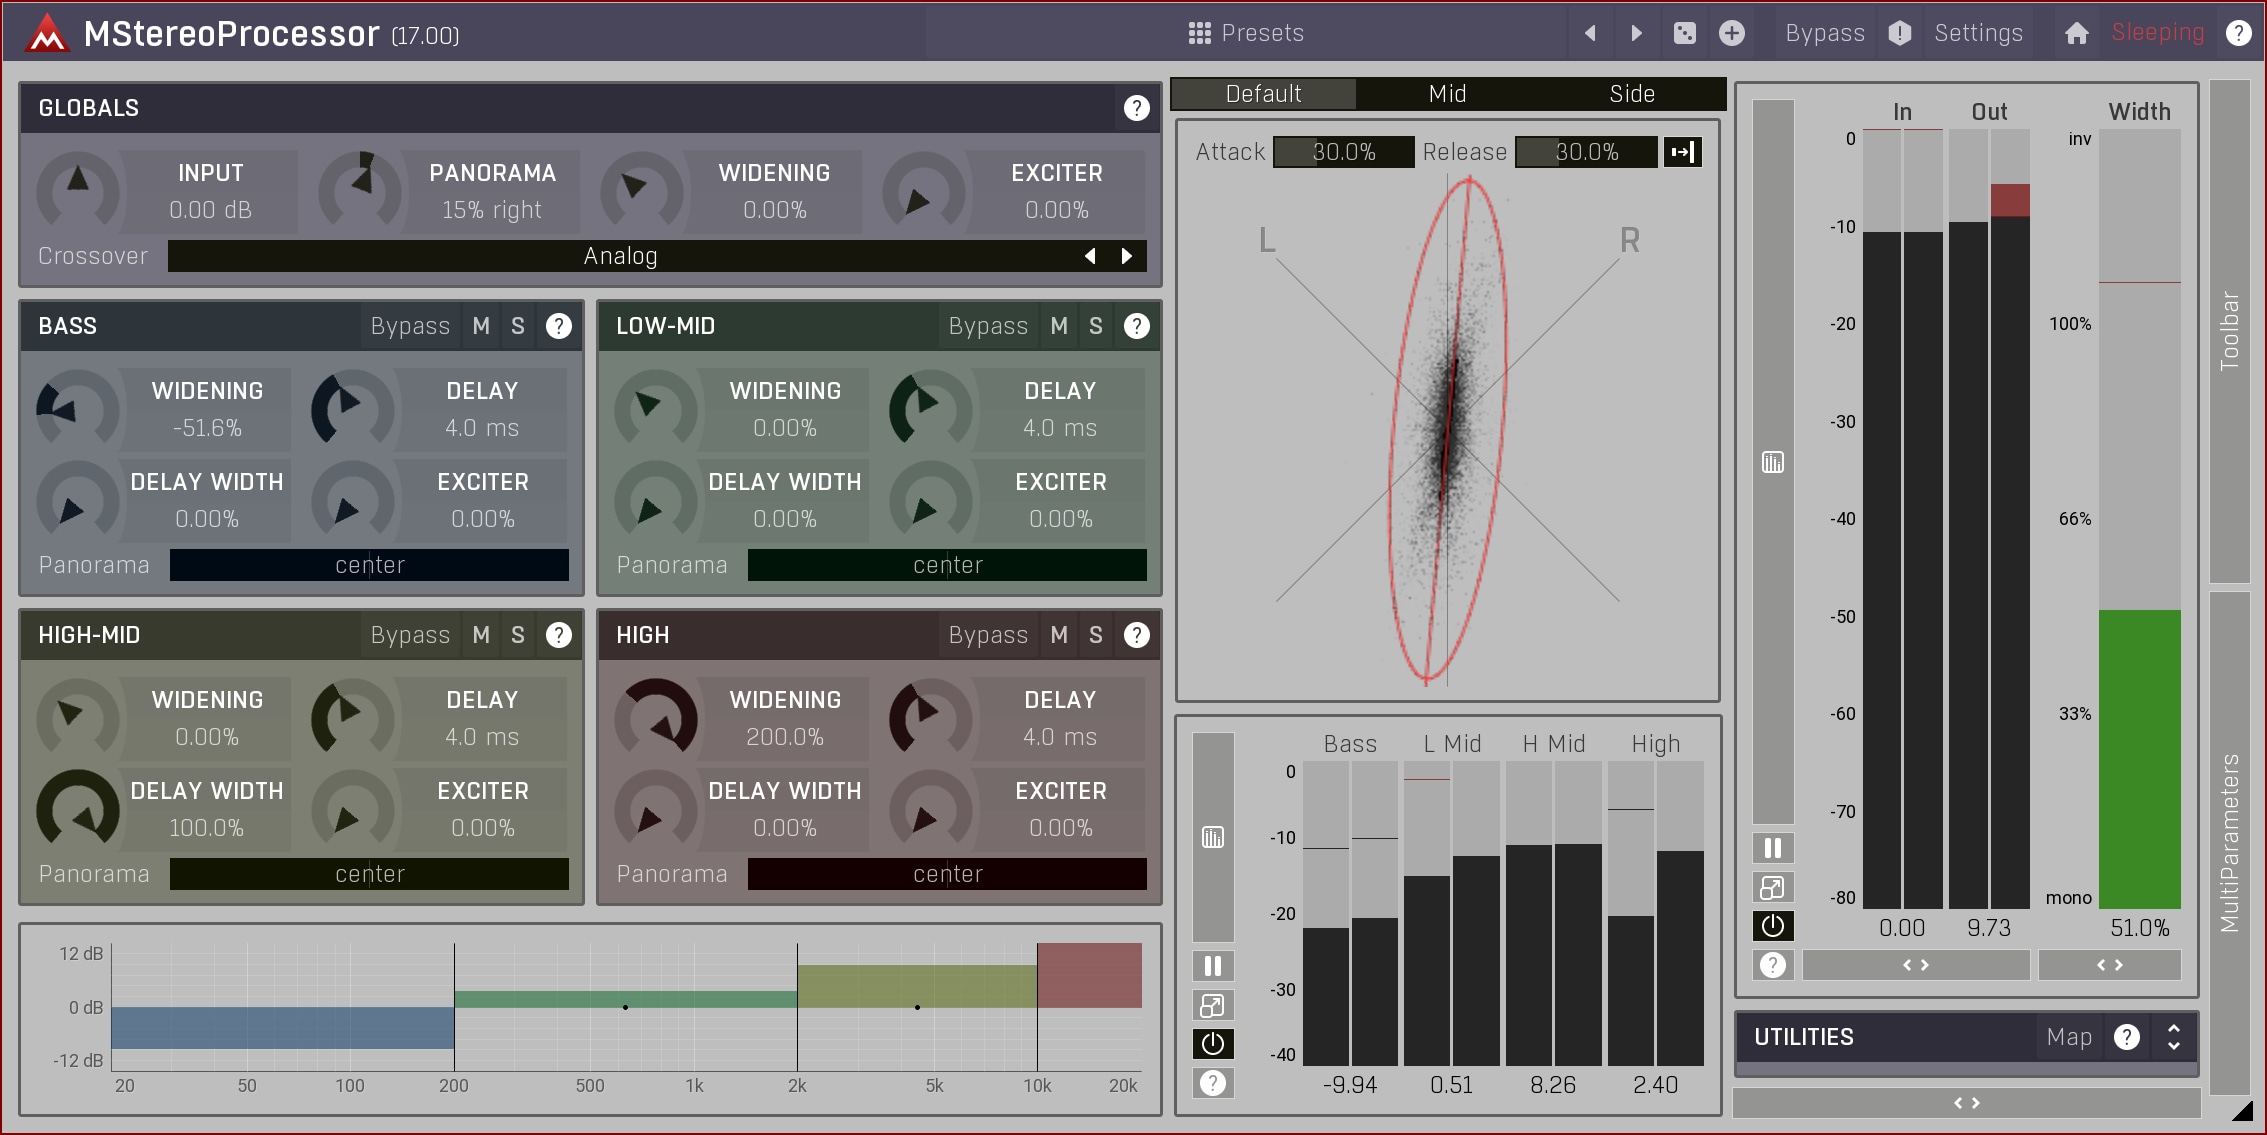Toggle Bypass on the BASS band

pyautogui.click(x=410, y=326)
